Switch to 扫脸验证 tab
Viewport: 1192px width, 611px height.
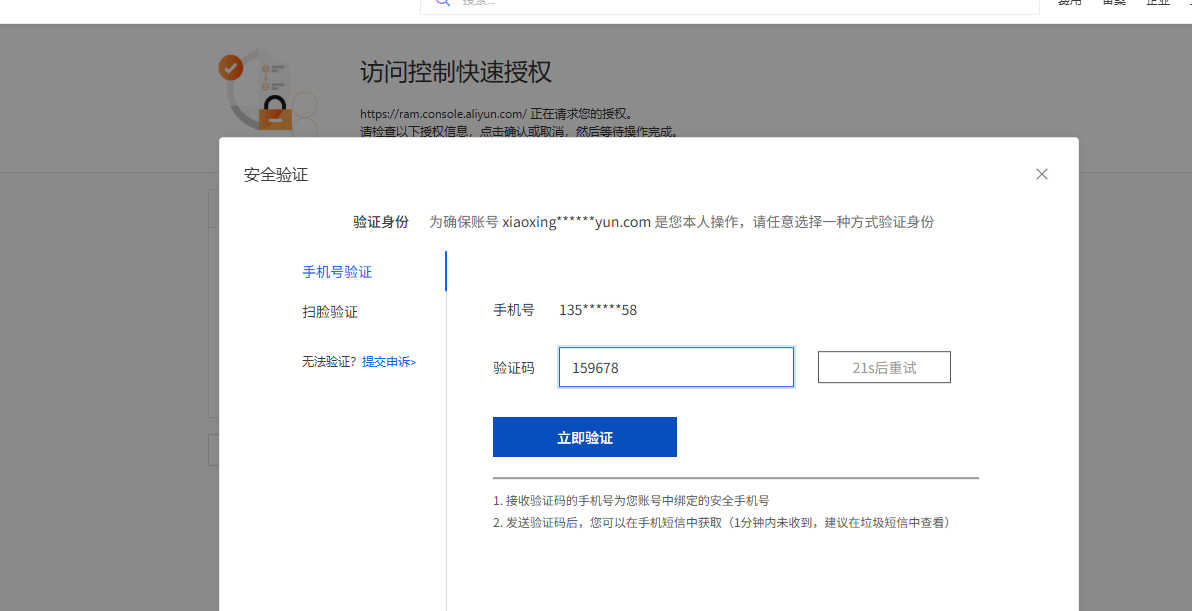coord(330,312)
